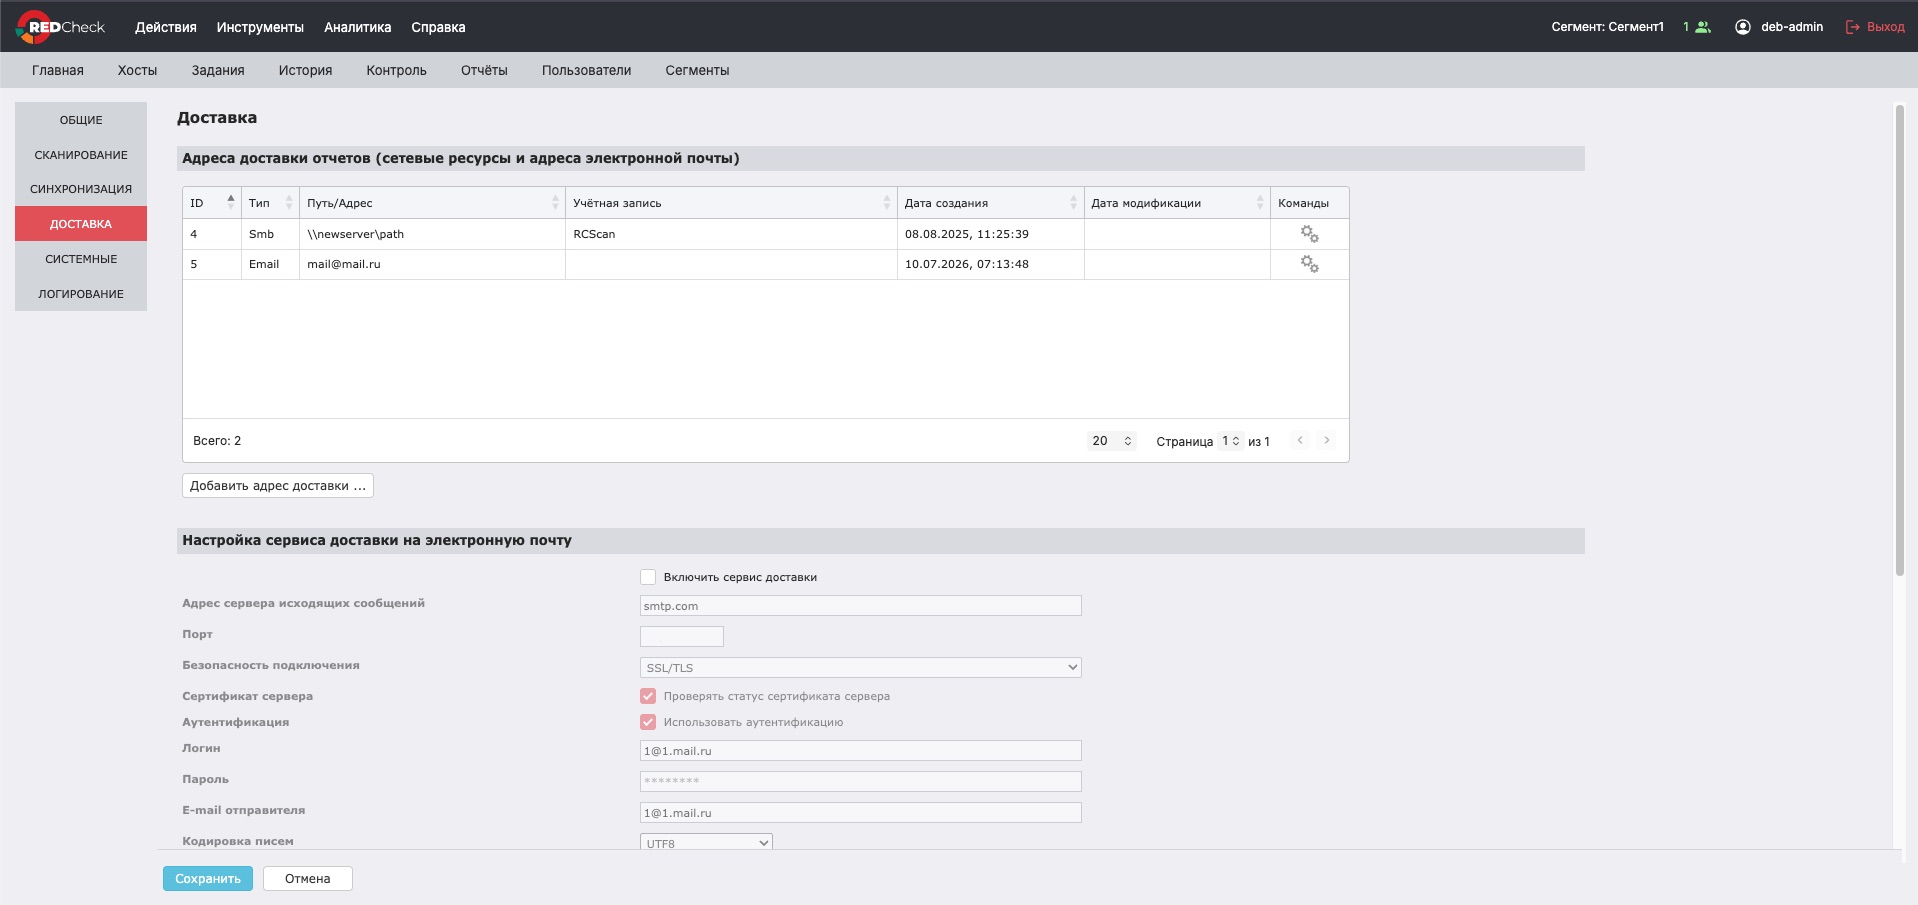Viewport: 1918px width, 905px height.
Task: Enable the Включить сервис доставки checkbox
Action: pos(648,577)
